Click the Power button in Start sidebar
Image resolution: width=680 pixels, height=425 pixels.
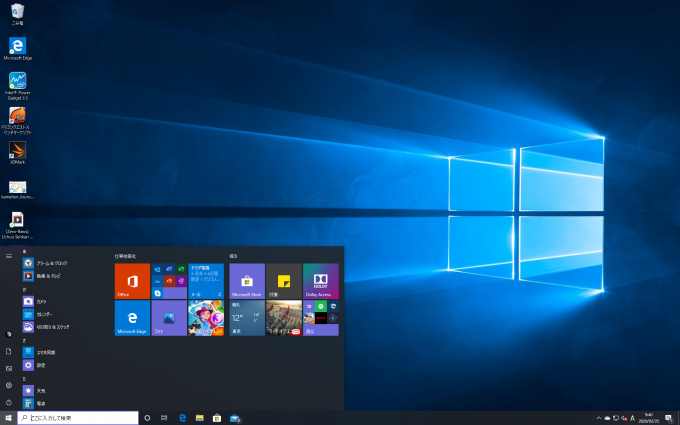9,402
